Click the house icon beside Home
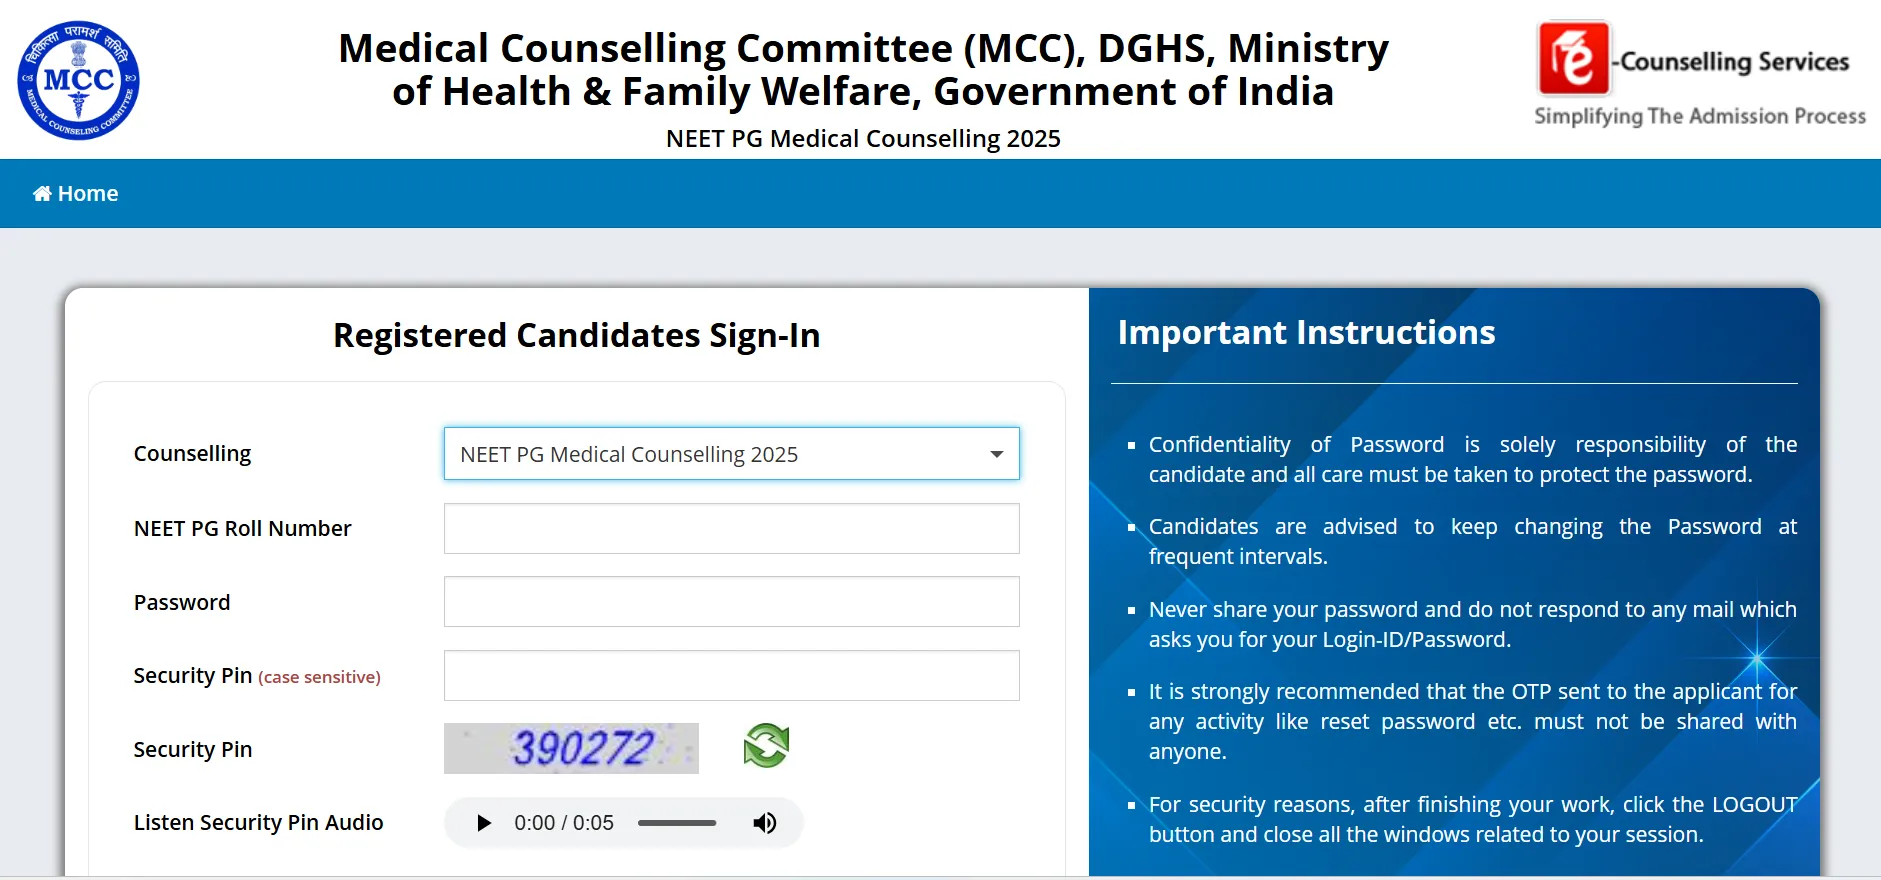This screenshot has height=880, width=1881. click(42, 194)
